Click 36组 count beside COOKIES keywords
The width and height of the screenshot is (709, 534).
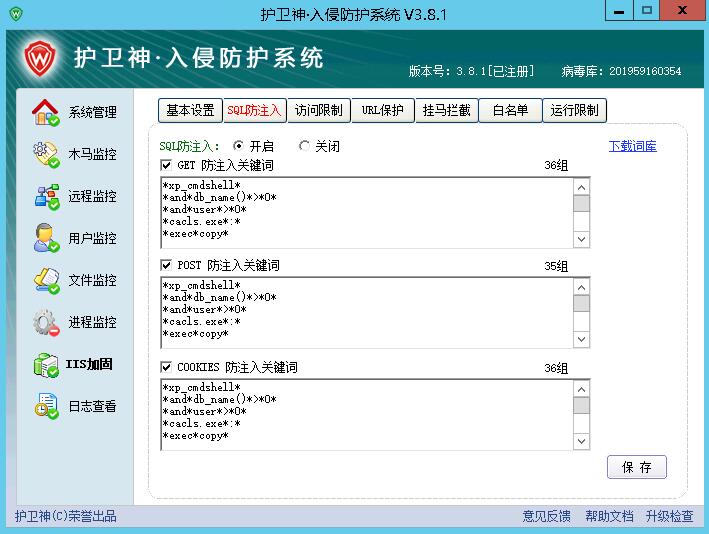point(556,368)
